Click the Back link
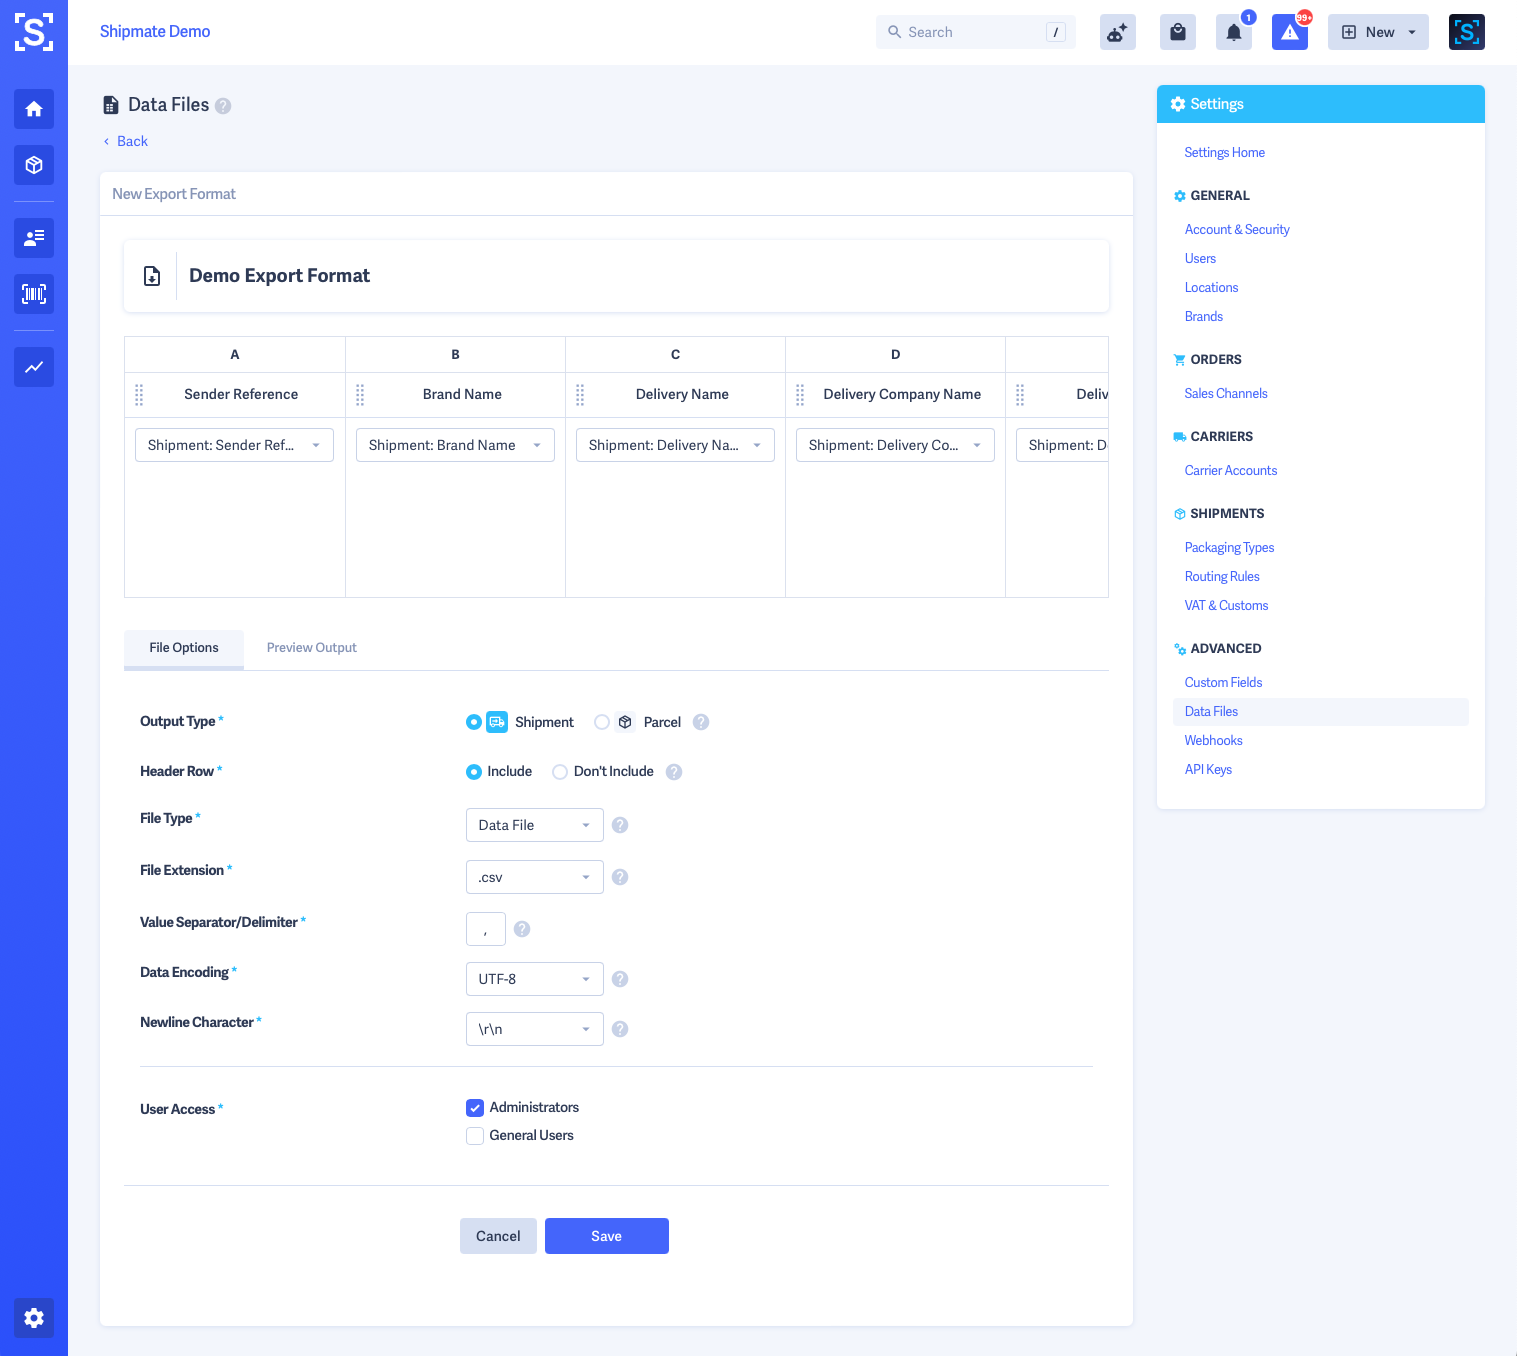 pos(132,141)
